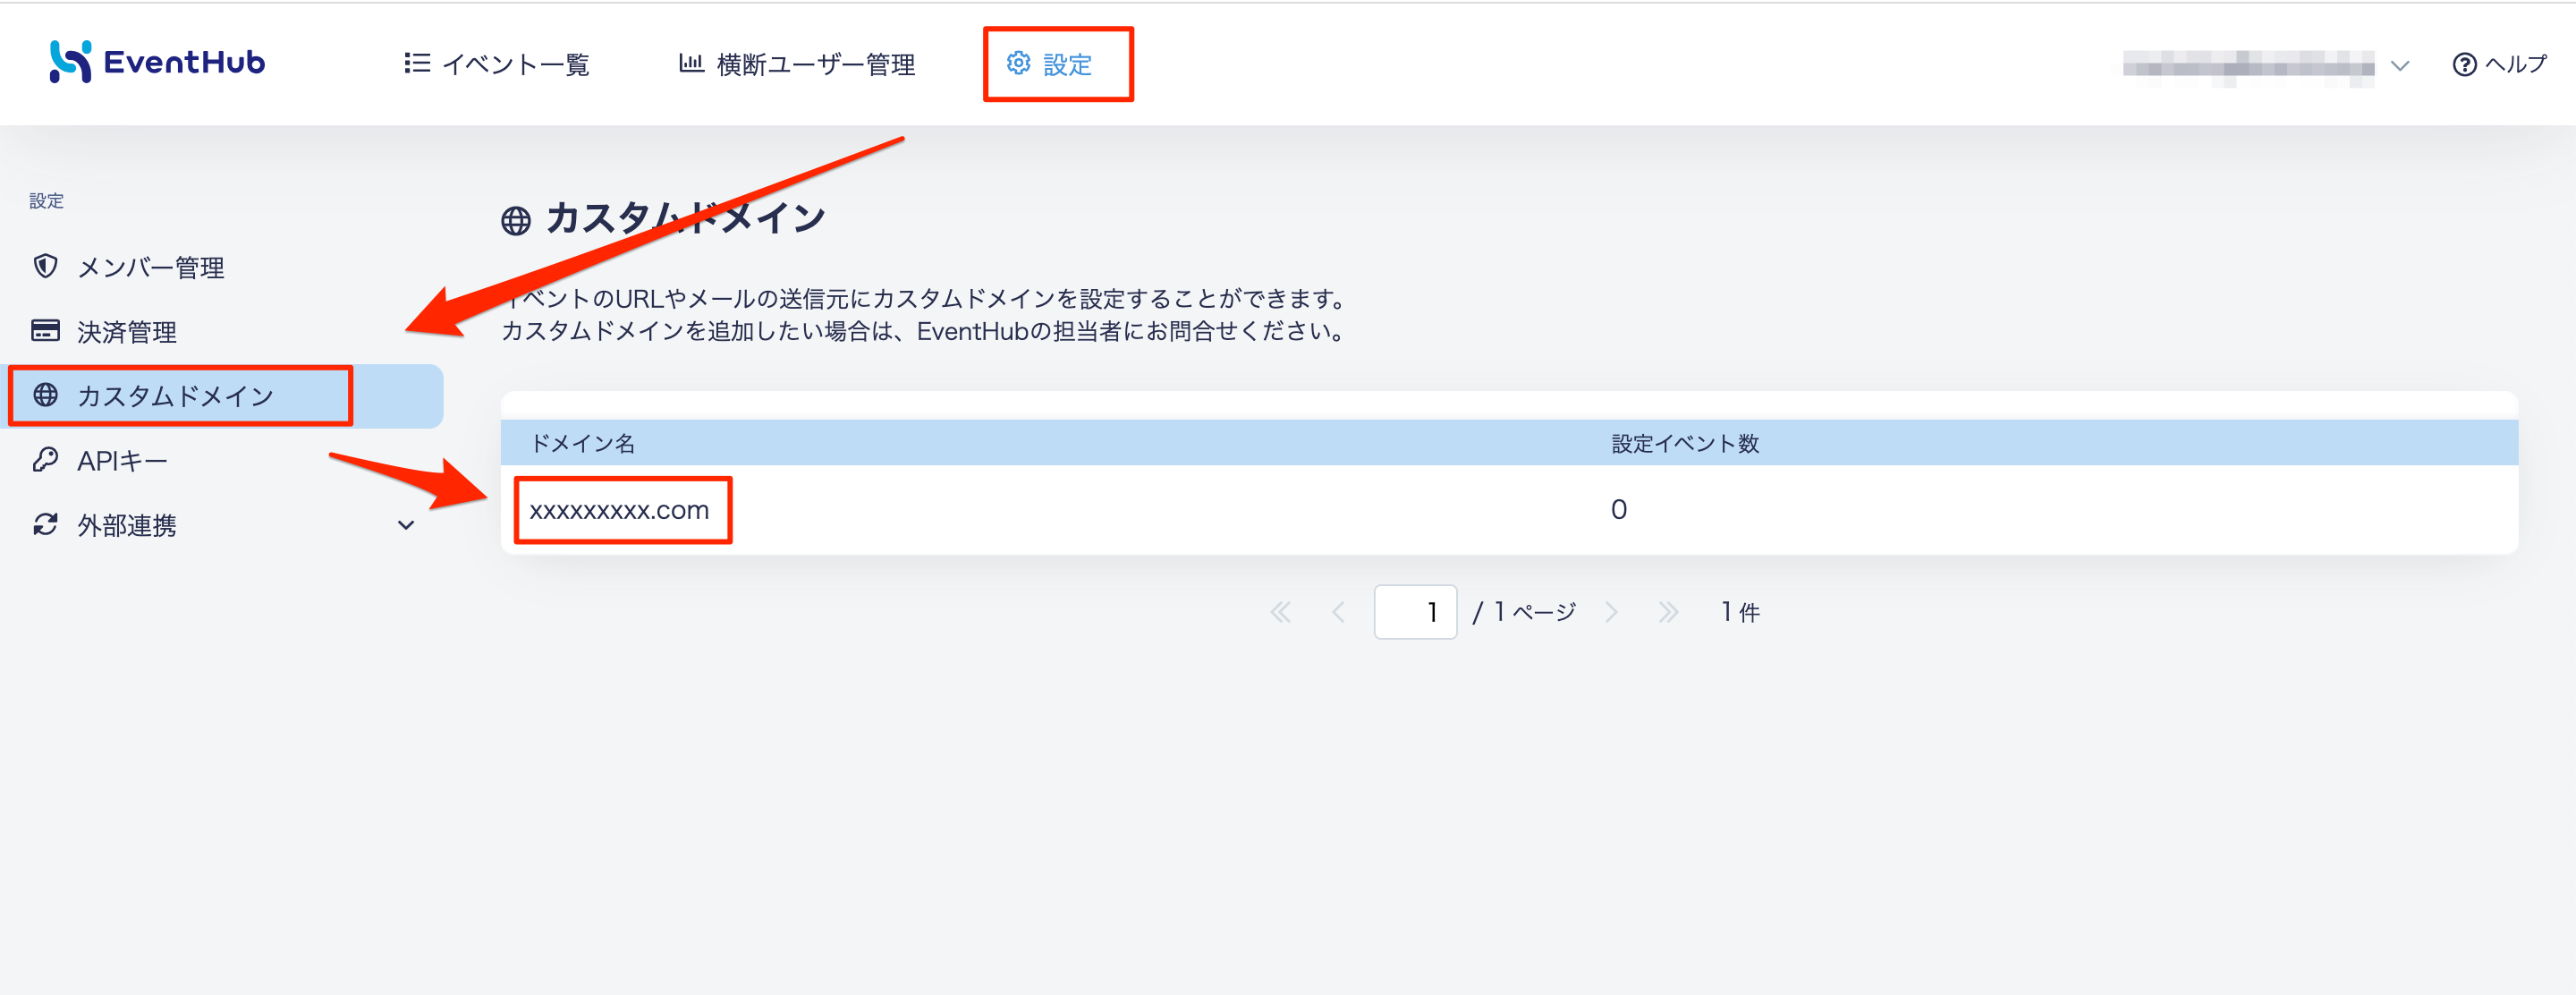2576x995 pixels.
Task: Select カスタムドメイン in the sidebar
Action: [x=176, y=396]
